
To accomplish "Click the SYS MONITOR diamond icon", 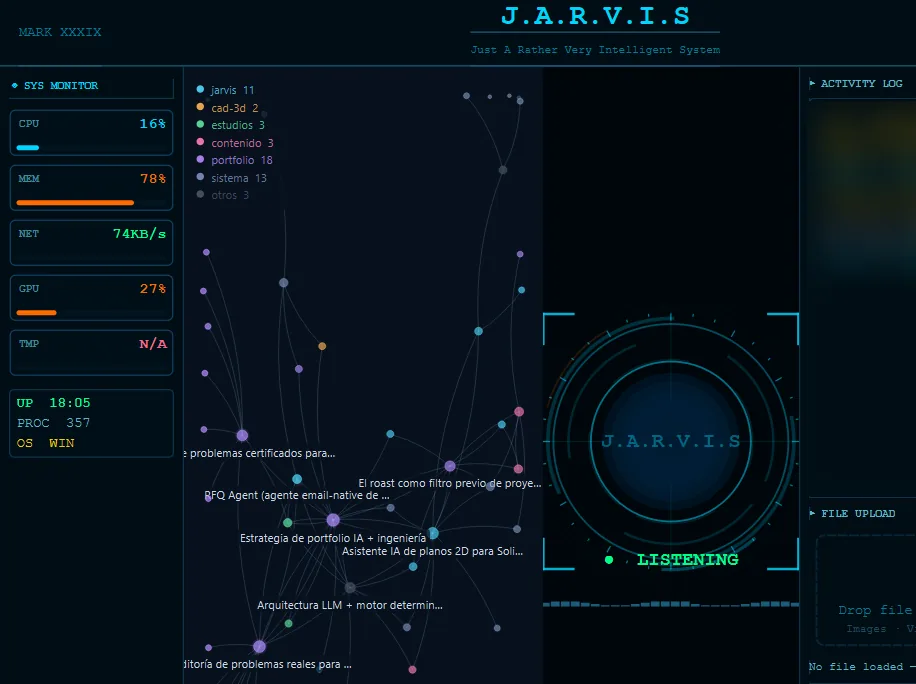I will pos(15,85).
